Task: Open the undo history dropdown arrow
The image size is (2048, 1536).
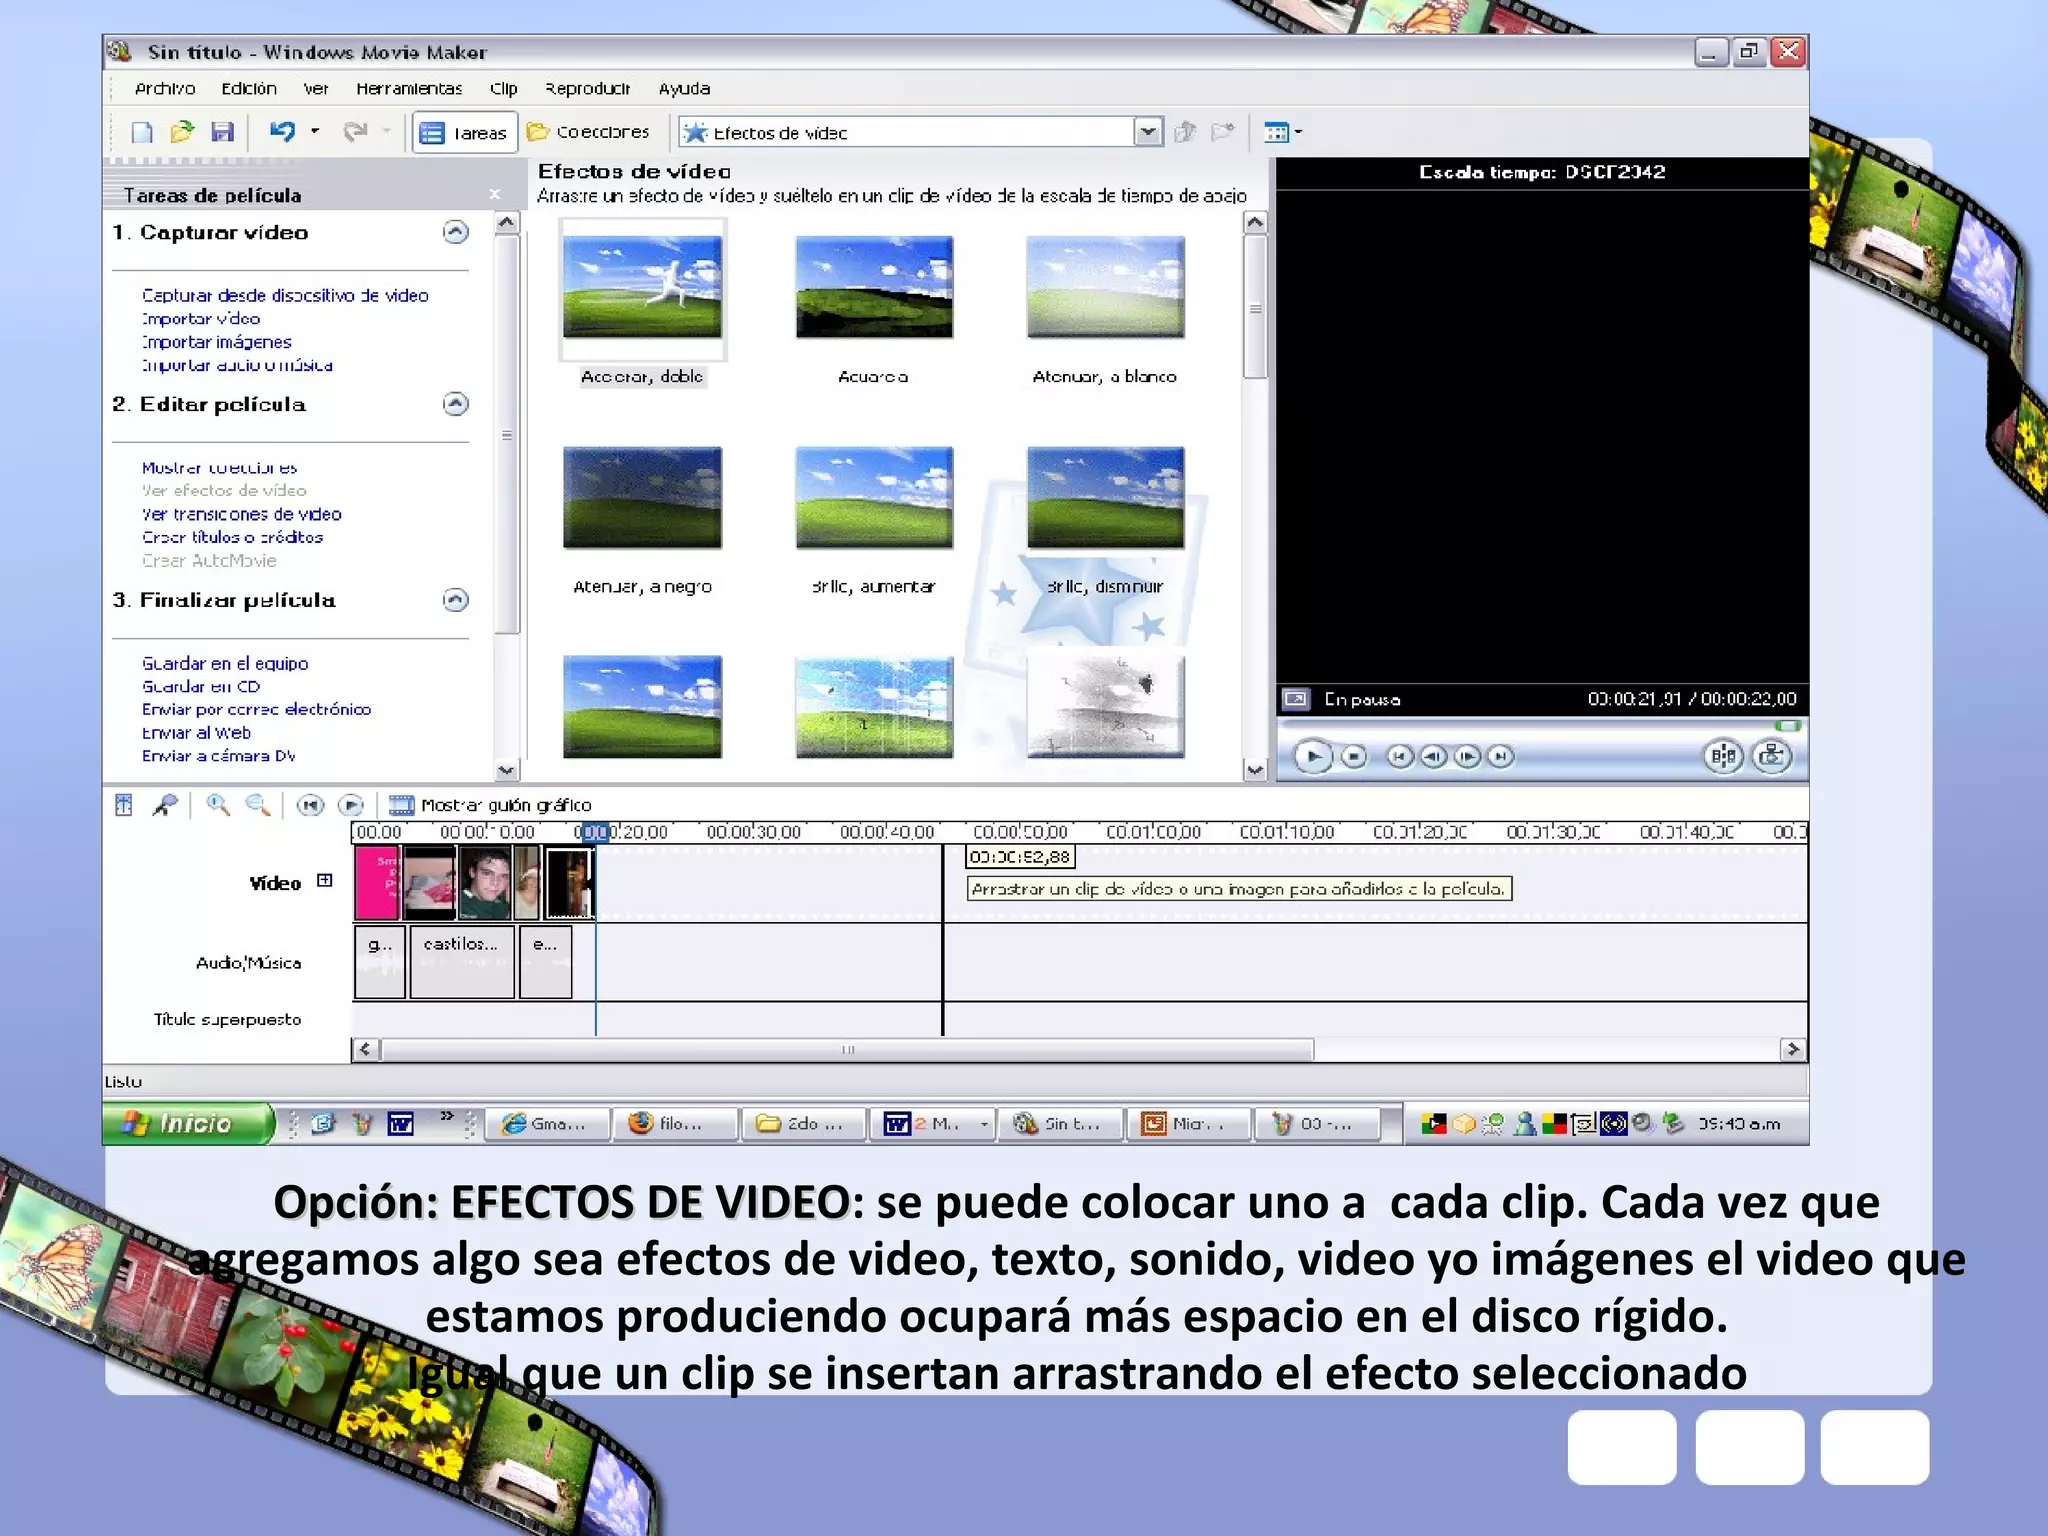Action: coord(314,132)
